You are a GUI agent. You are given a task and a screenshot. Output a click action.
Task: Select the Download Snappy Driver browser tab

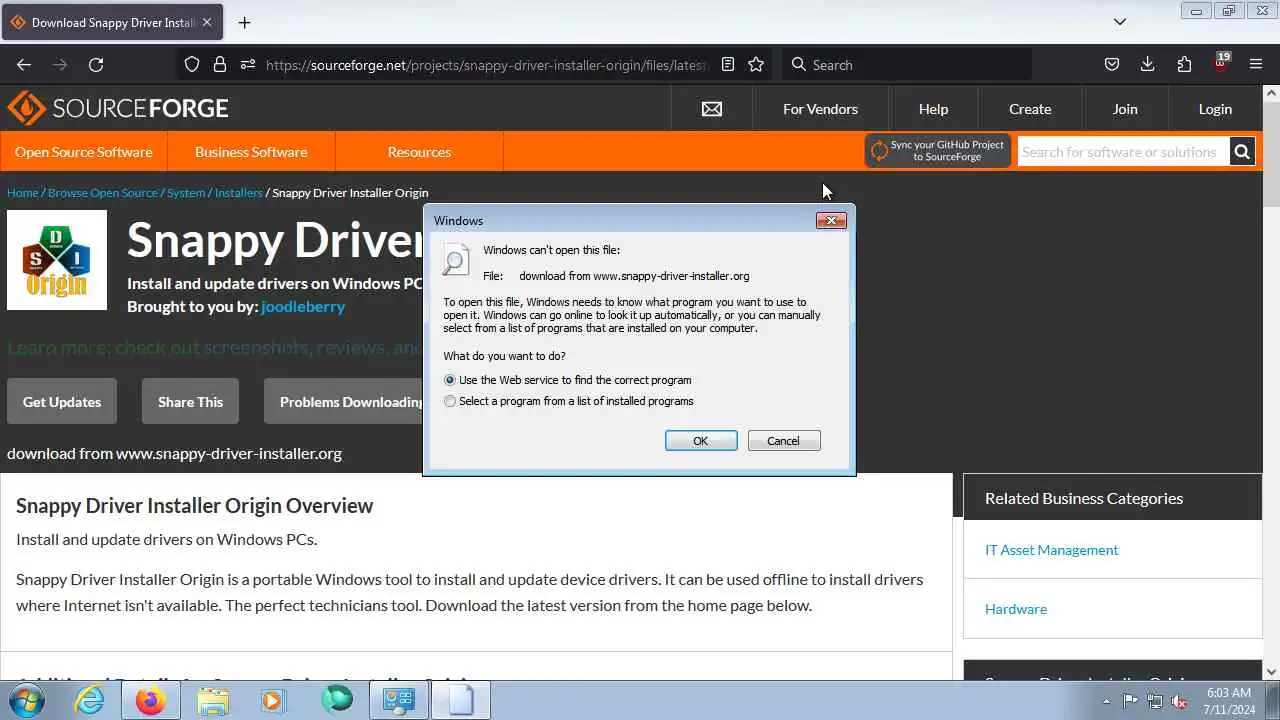(112, 22)
